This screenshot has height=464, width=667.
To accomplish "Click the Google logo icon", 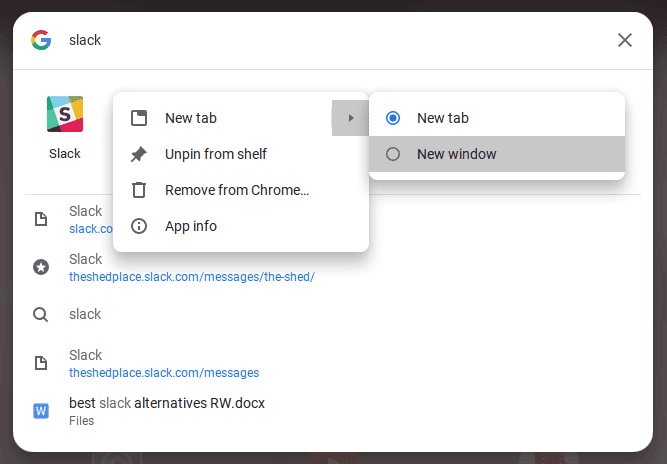I will coord(41,40).
